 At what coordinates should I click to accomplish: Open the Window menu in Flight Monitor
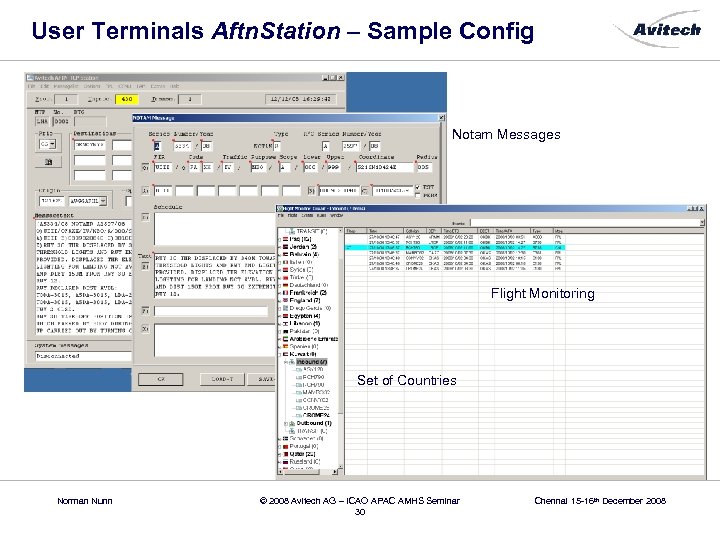pos(337,215)
